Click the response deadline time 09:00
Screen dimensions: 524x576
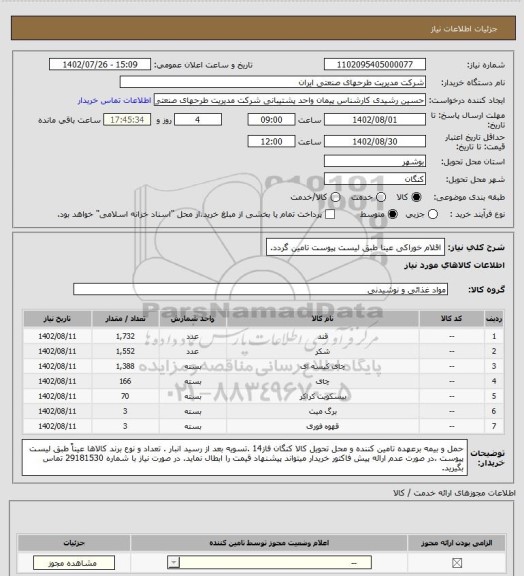271,120
